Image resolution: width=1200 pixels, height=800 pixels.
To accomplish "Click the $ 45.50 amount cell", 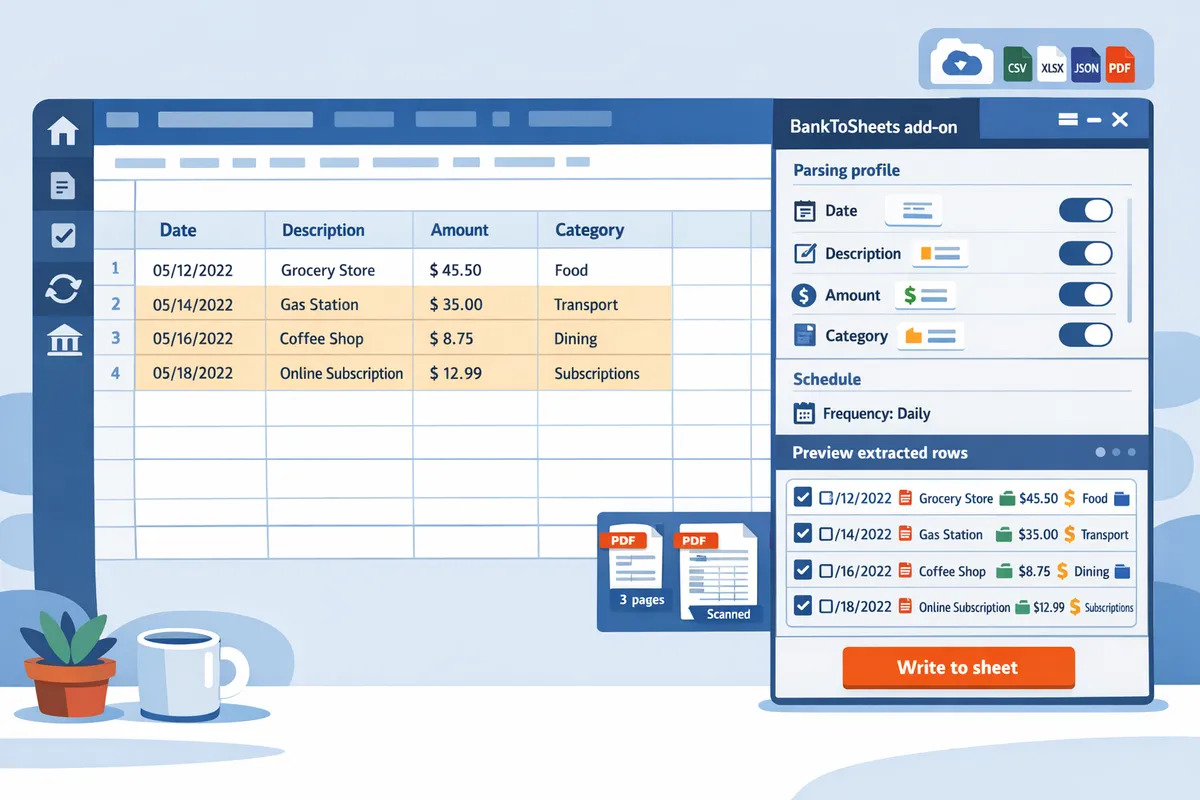I will [x=475, y=269].
